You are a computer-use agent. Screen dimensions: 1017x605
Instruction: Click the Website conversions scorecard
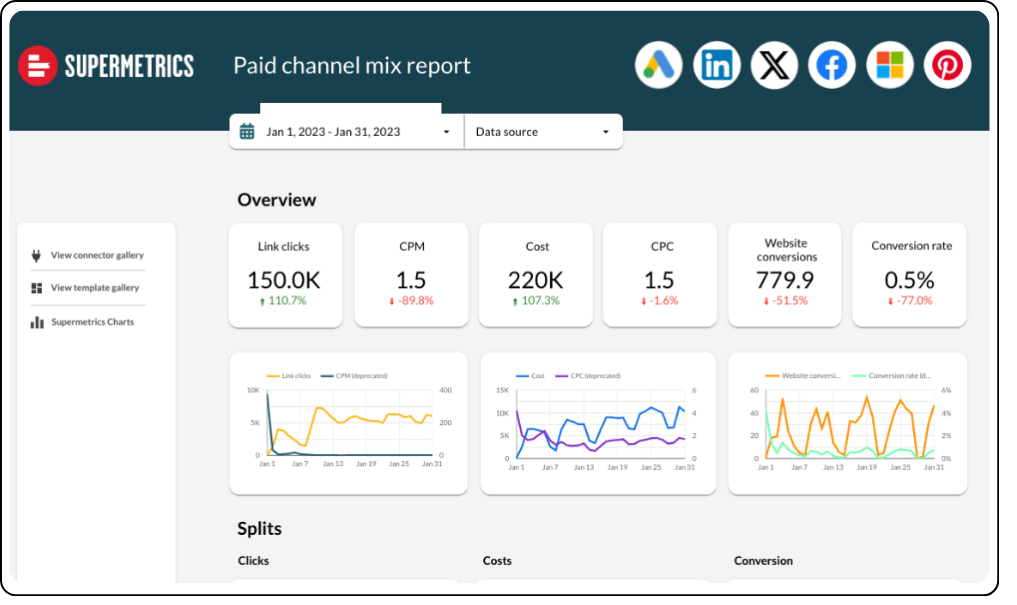785,275
